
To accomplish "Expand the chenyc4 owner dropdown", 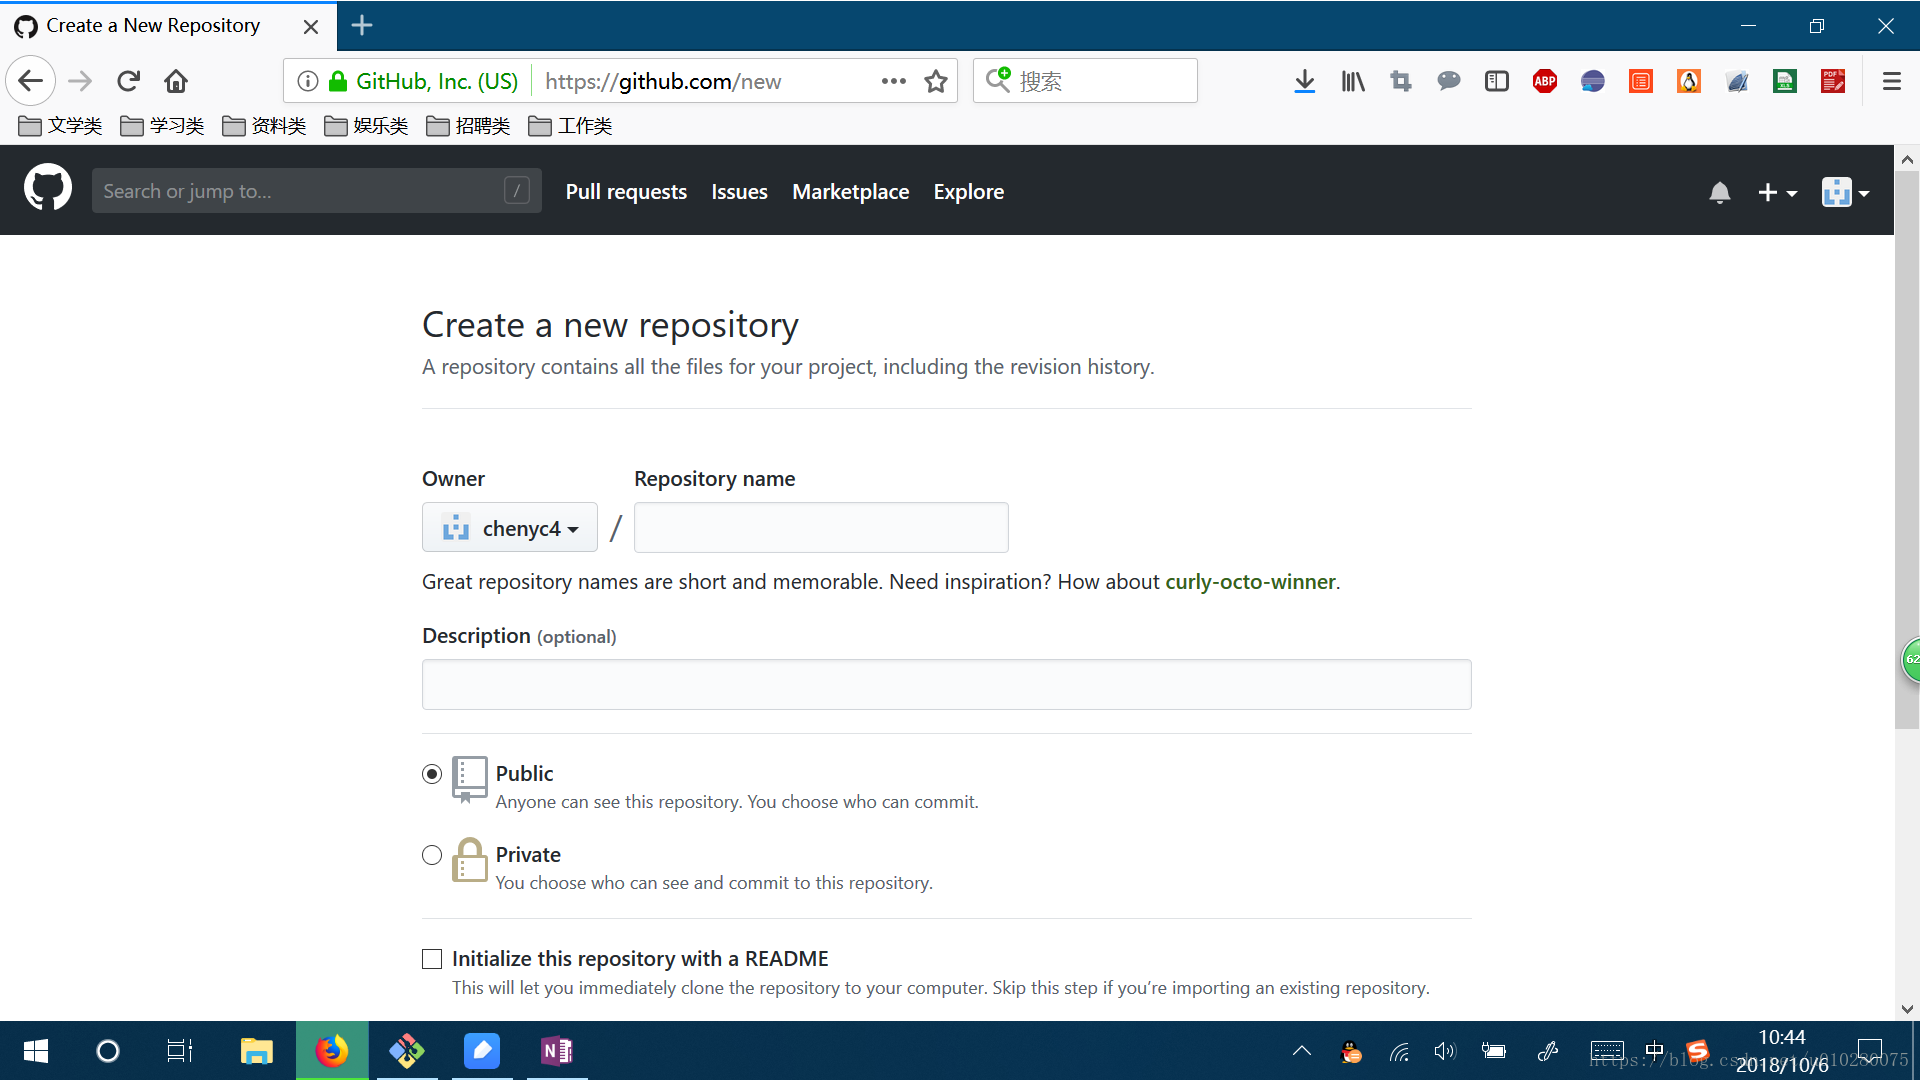I will (x=510, y=527).
